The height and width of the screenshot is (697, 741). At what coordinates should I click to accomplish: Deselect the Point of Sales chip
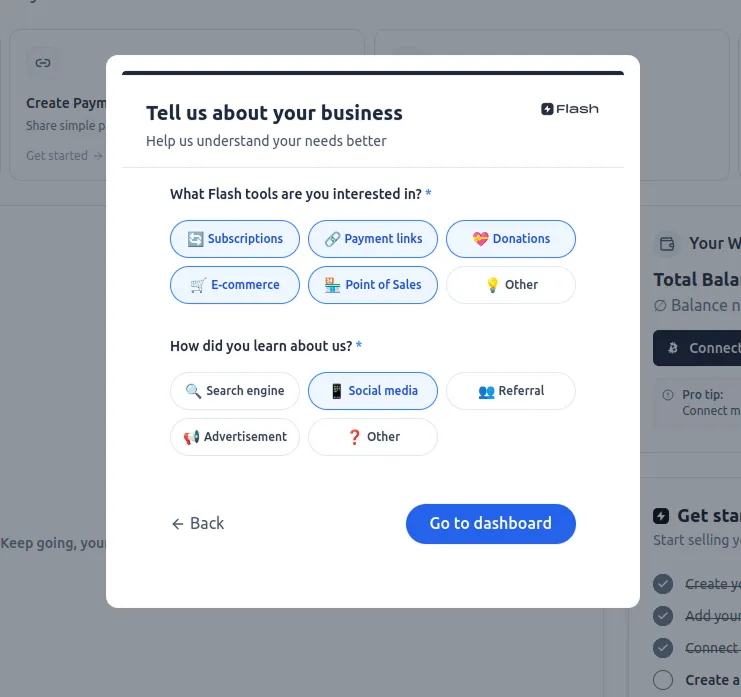(373, 285)
